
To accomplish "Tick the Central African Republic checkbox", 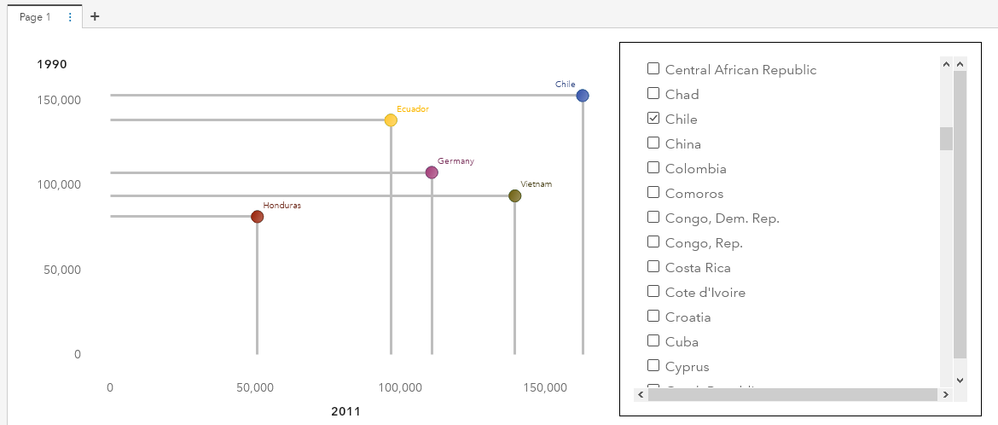I will click(653, 69).
